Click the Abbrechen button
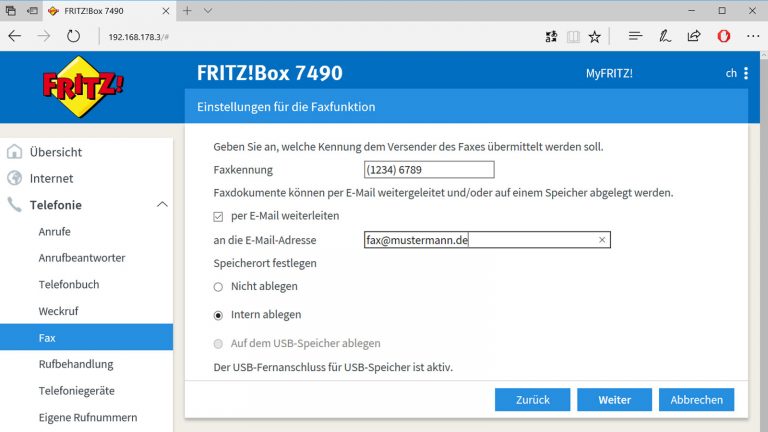This screenshot has height=432, width=768. point(696,399)
